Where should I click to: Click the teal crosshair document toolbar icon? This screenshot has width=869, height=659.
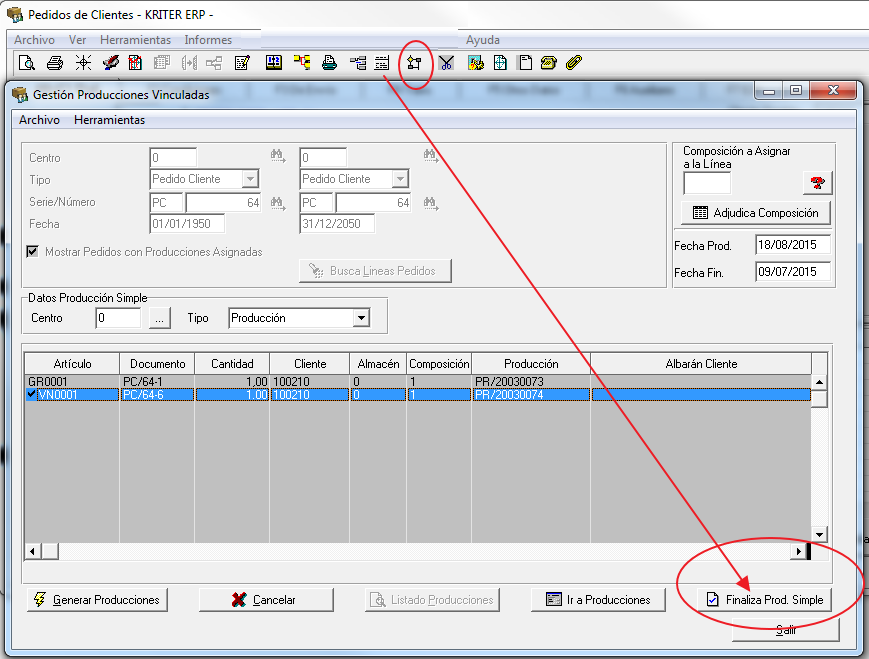click(500, 63)
